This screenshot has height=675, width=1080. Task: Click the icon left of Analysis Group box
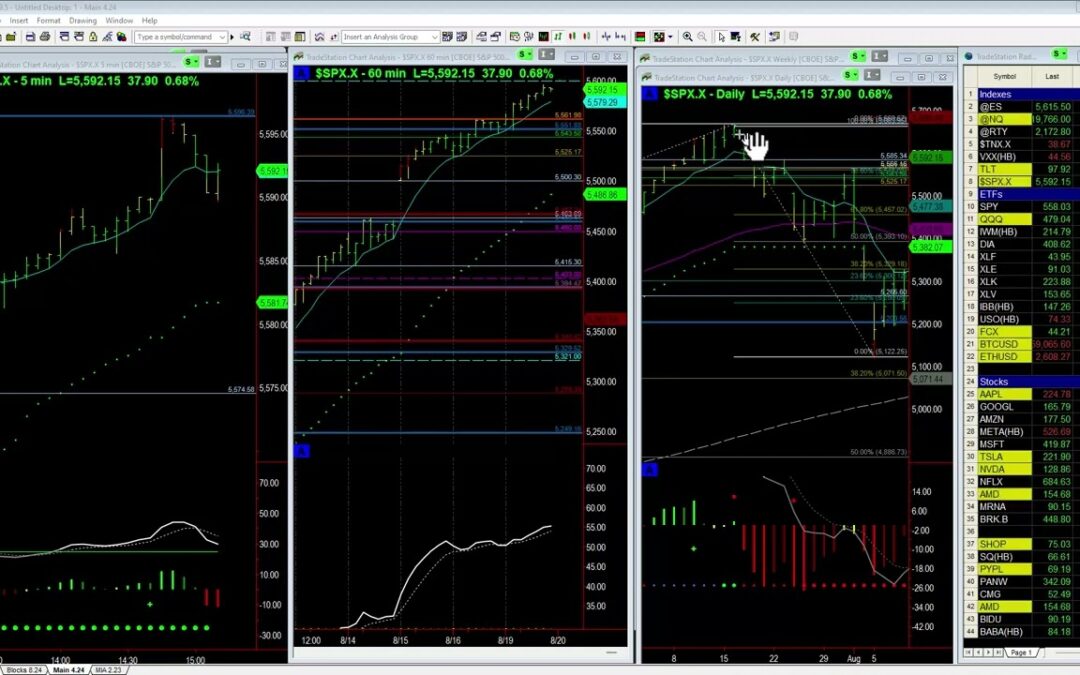(333, 37)
